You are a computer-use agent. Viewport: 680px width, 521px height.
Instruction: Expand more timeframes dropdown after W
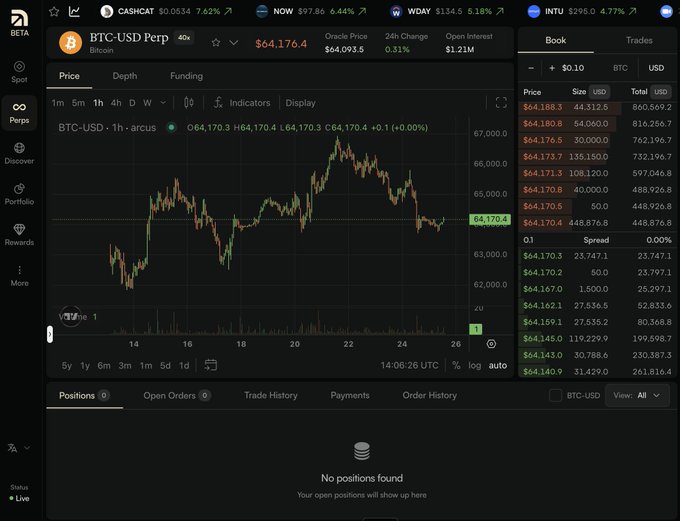(x=163, y=103)
